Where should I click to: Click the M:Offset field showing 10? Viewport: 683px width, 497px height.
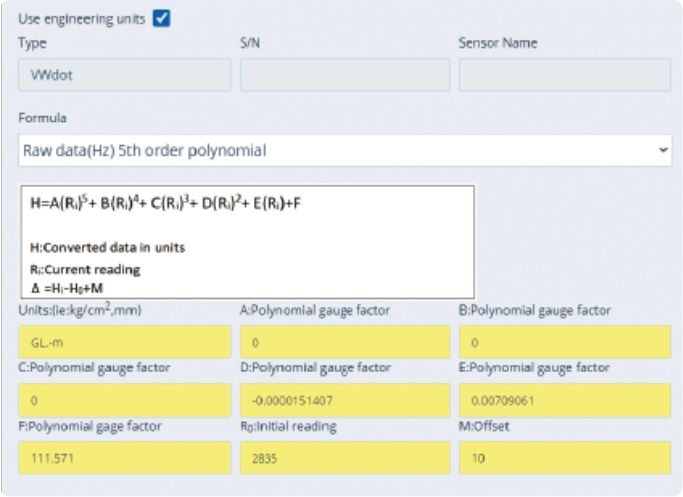(564, 458)
